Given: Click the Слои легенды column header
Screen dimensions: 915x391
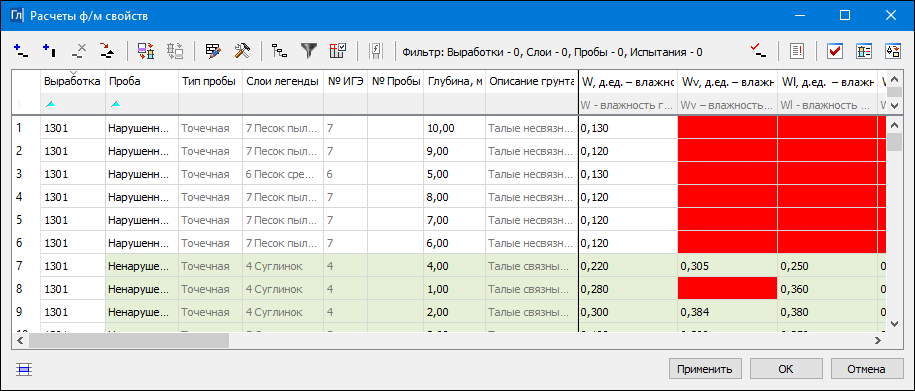Looking at the screenshot, I should [x=283, y=82].
